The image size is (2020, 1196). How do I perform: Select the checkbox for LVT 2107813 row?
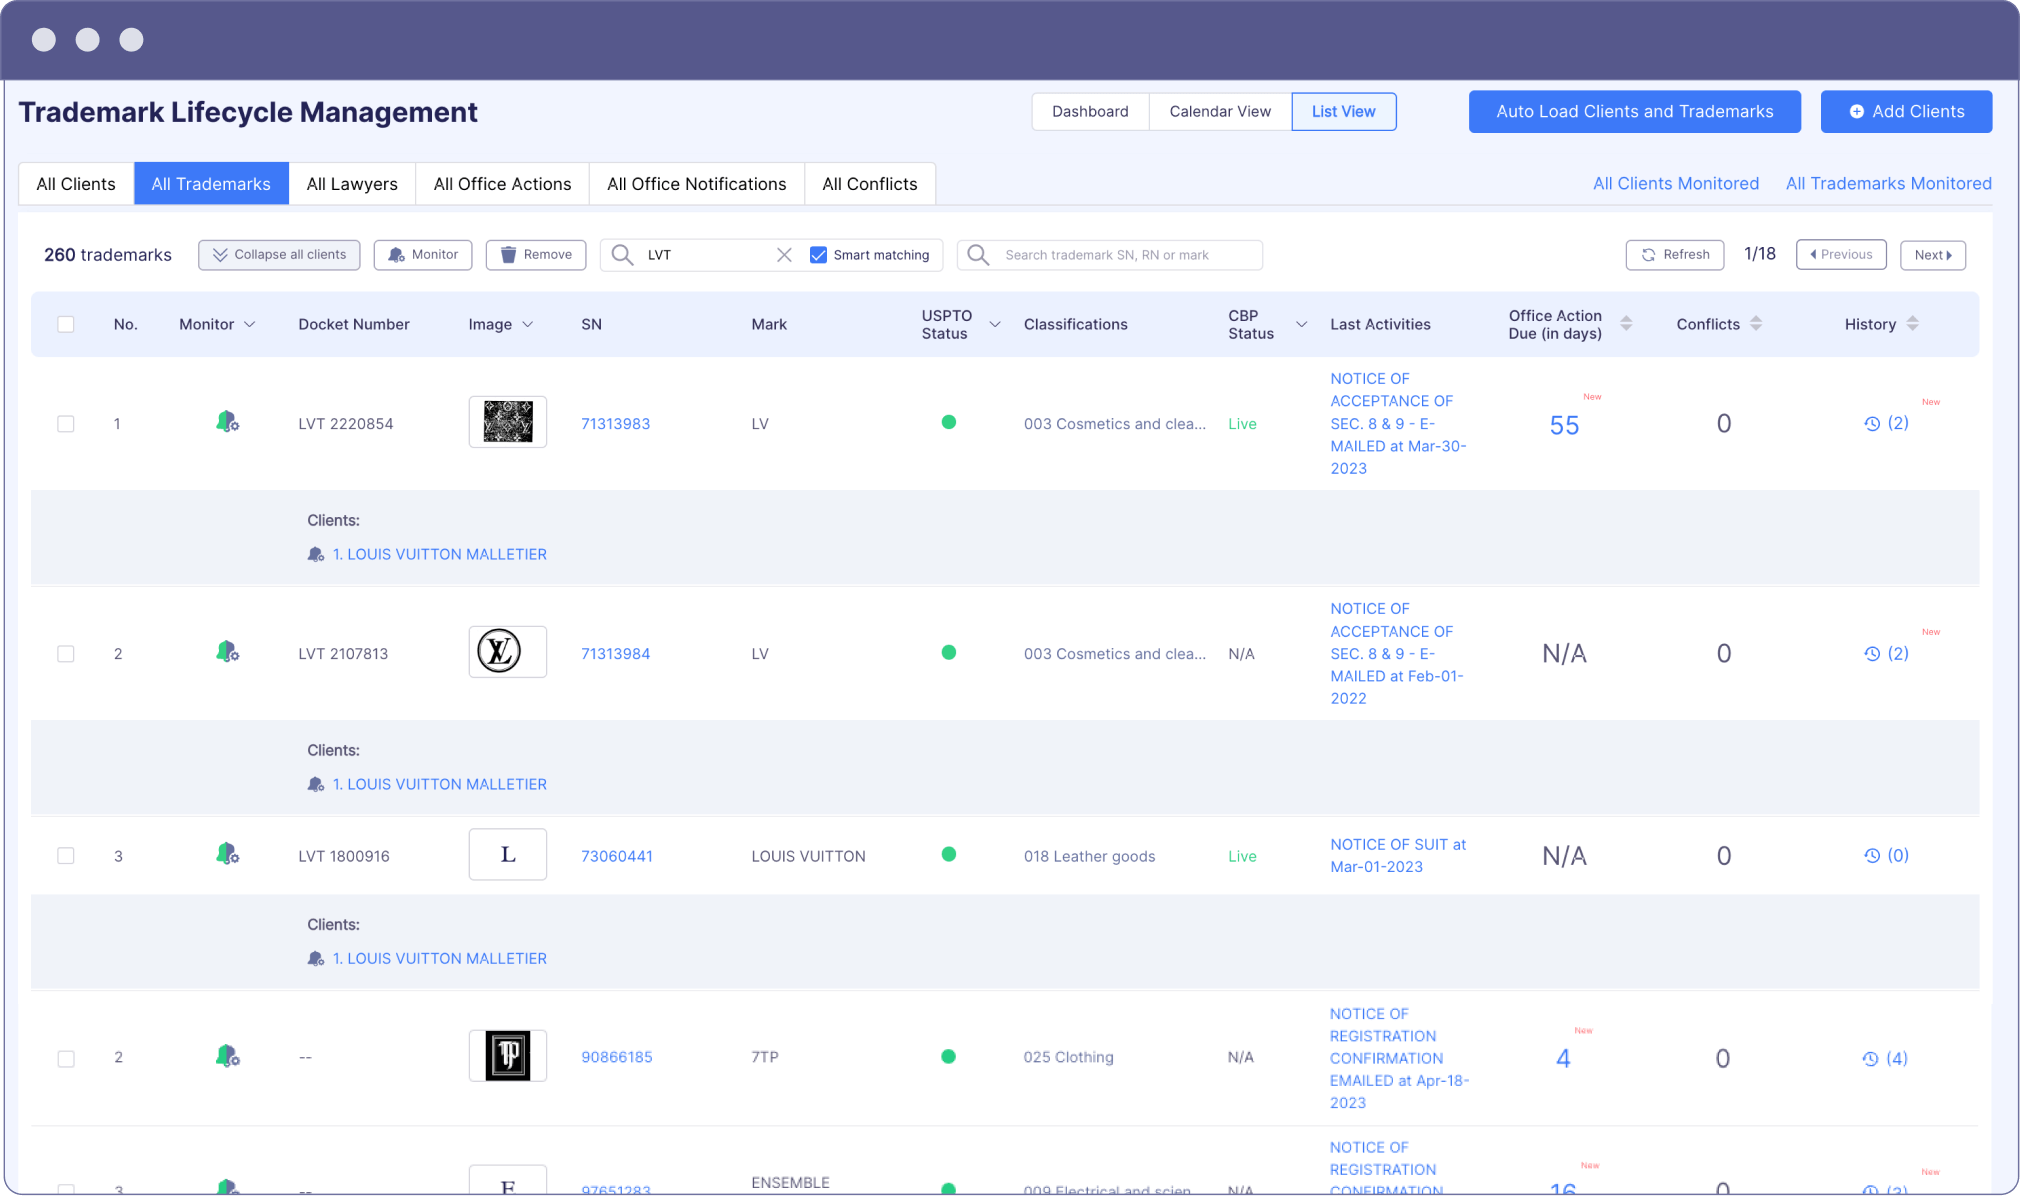click(x=66, y=654)
